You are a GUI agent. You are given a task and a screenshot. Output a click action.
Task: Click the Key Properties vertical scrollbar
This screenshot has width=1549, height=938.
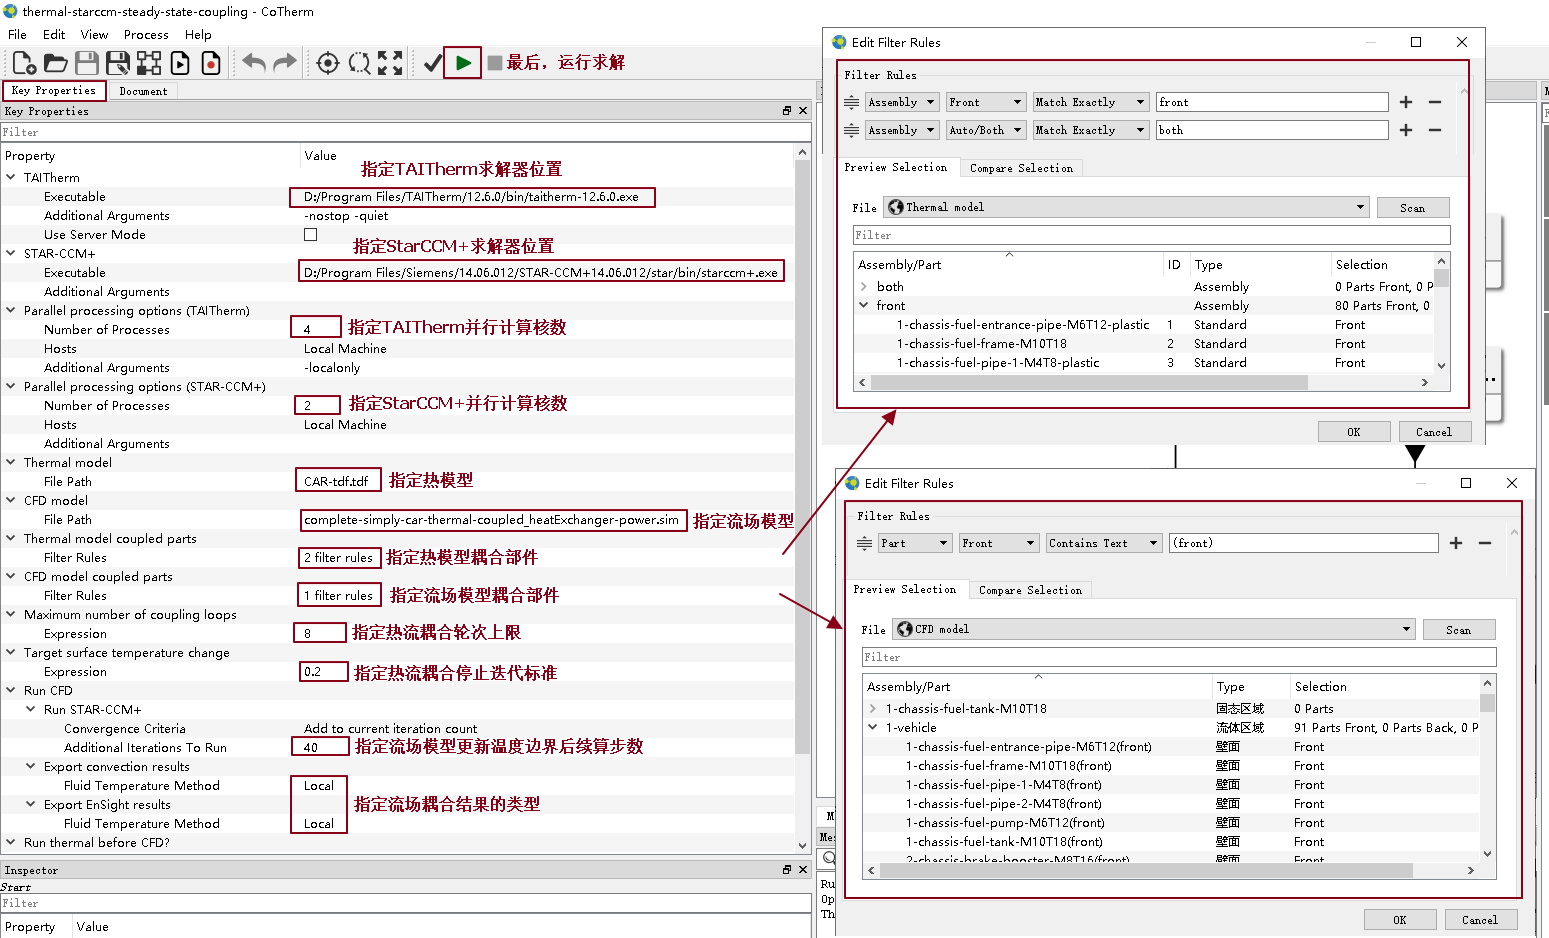tap(802, 455)
